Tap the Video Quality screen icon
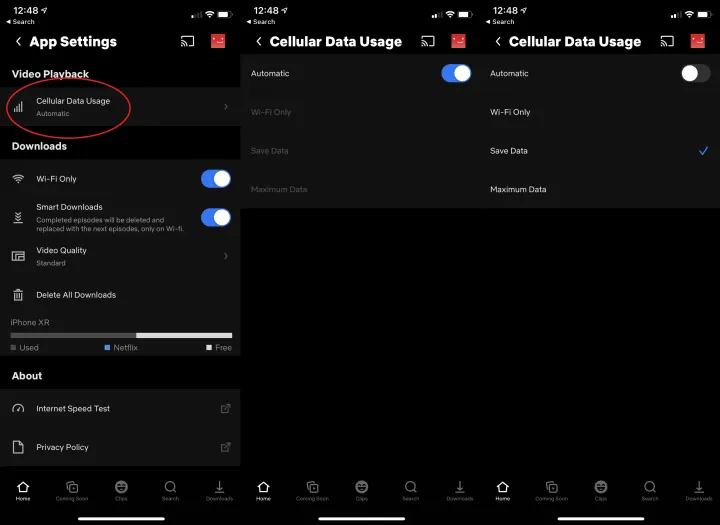This screenshot has width=720, height=525. click(x=18, y=256)
